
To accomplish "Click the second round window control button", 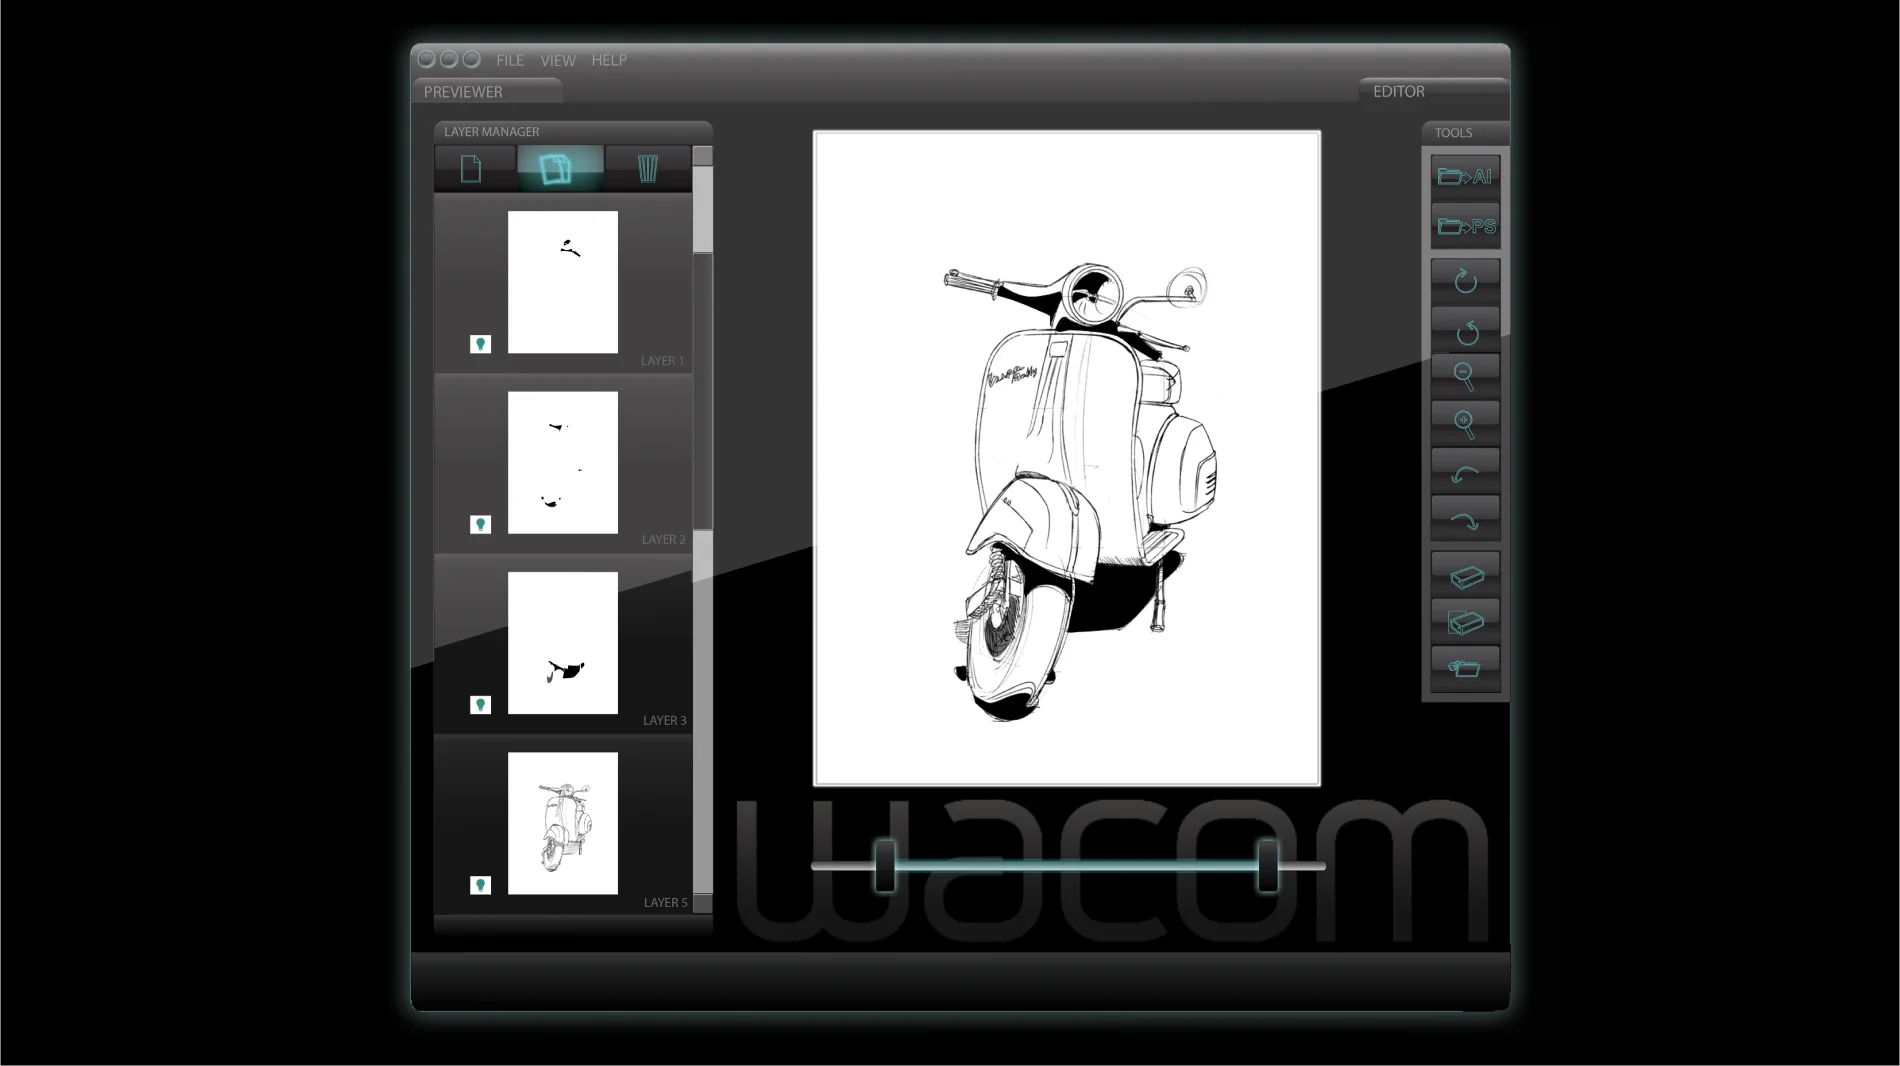I will [x=449, y=59].
